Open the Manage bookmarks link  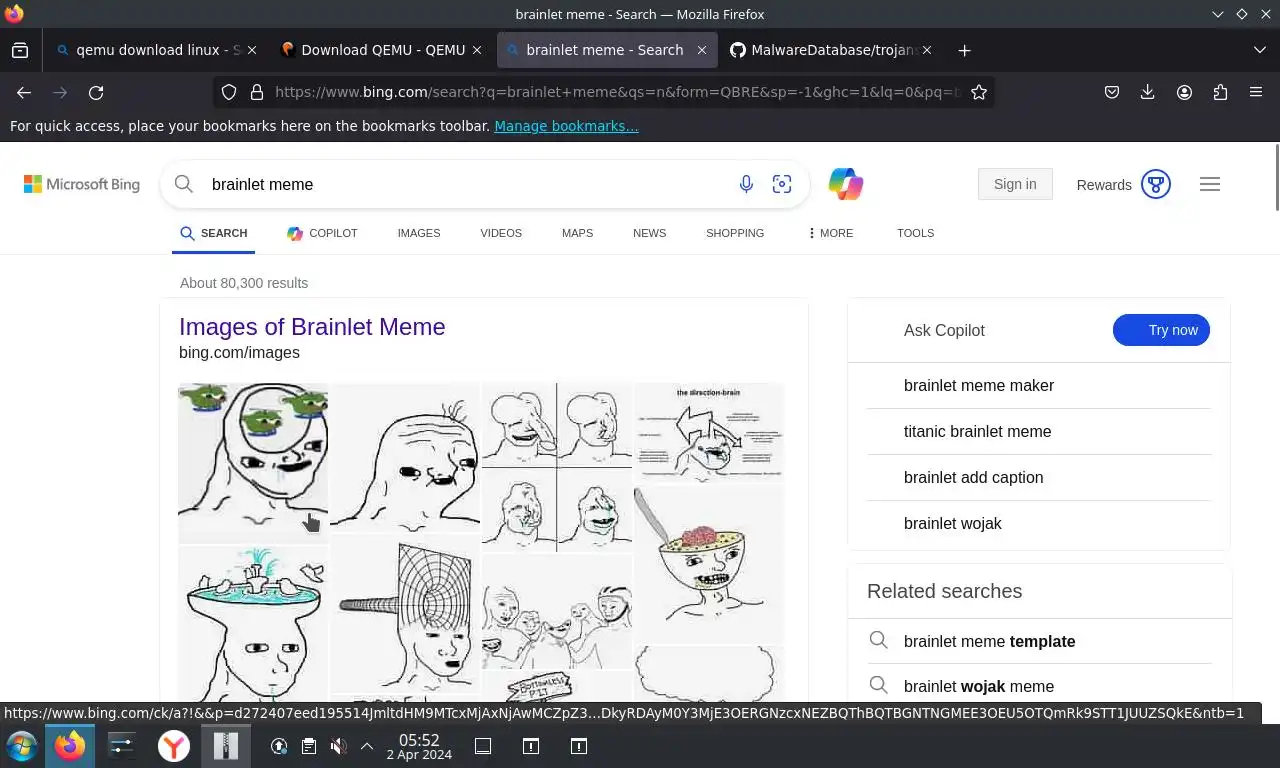[x=566, y=126]
